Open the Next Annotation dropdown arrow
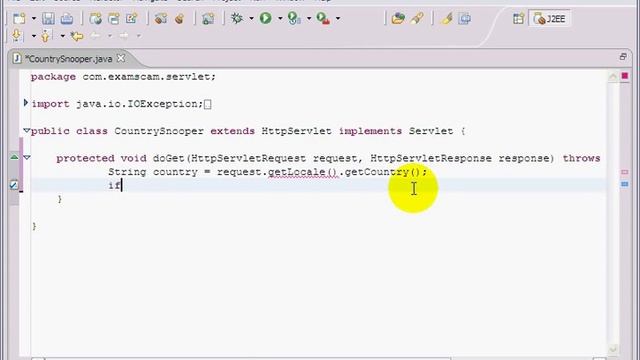The width and height of the screenshot is (640, 360). click(x=34, y=36)
